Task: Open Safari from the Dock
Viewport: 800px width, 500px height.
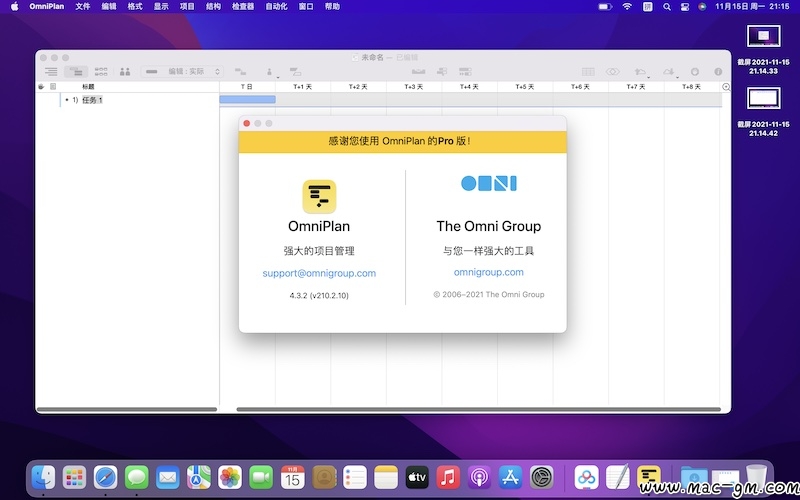Action: pos(106,478)
